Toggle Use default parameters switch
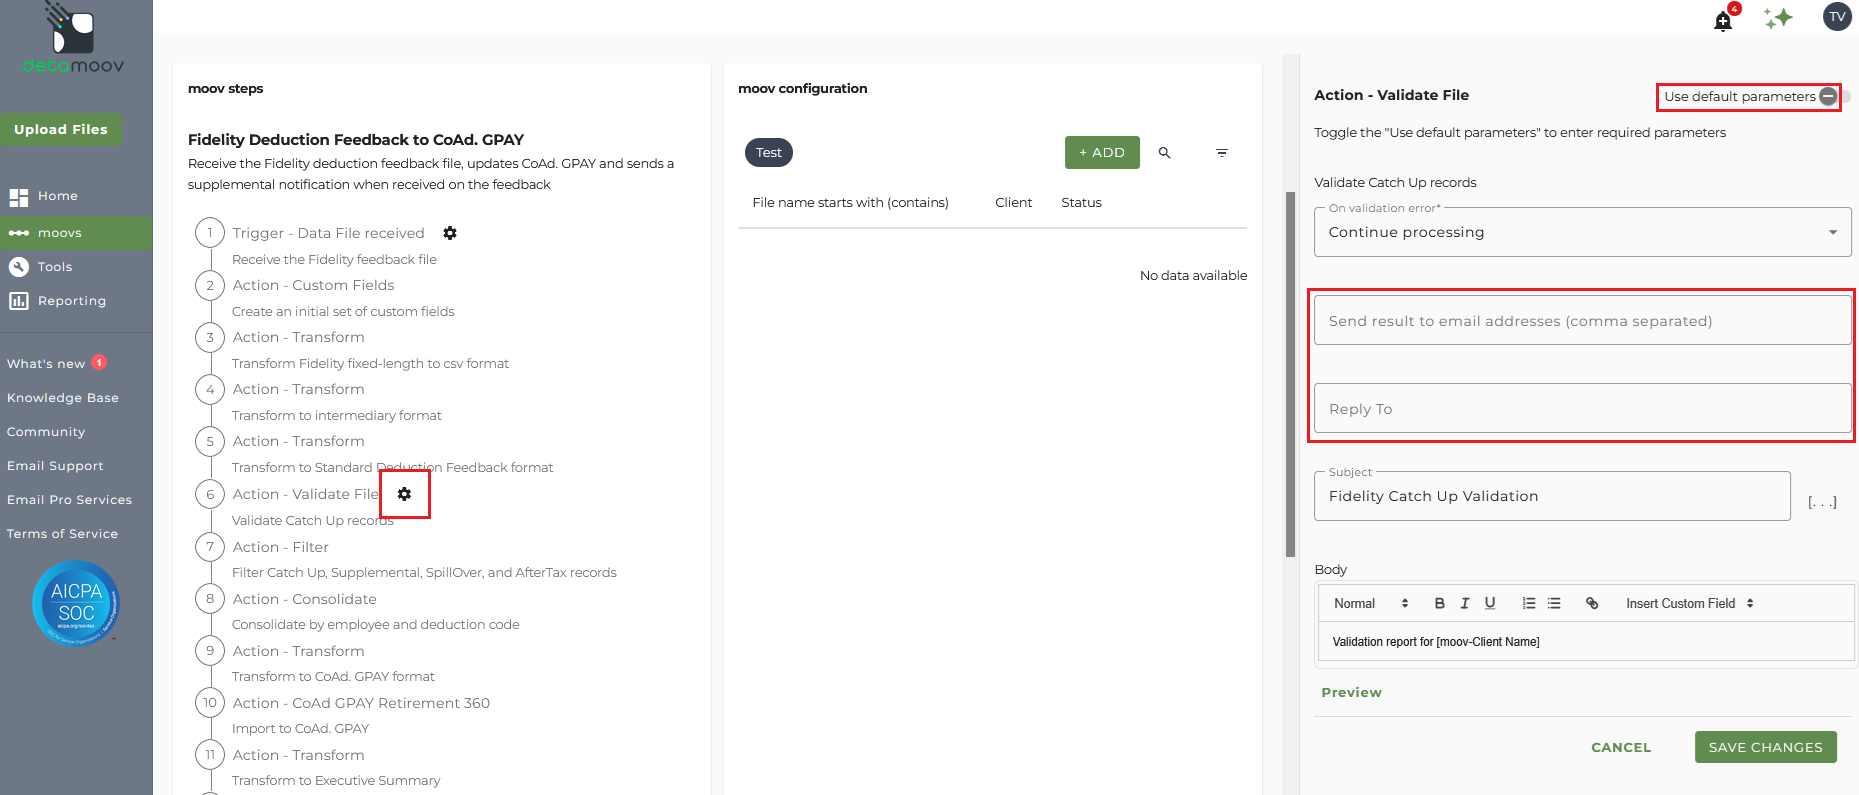This screenshot has width=1859, height=795. click(x=1835, y=97)
